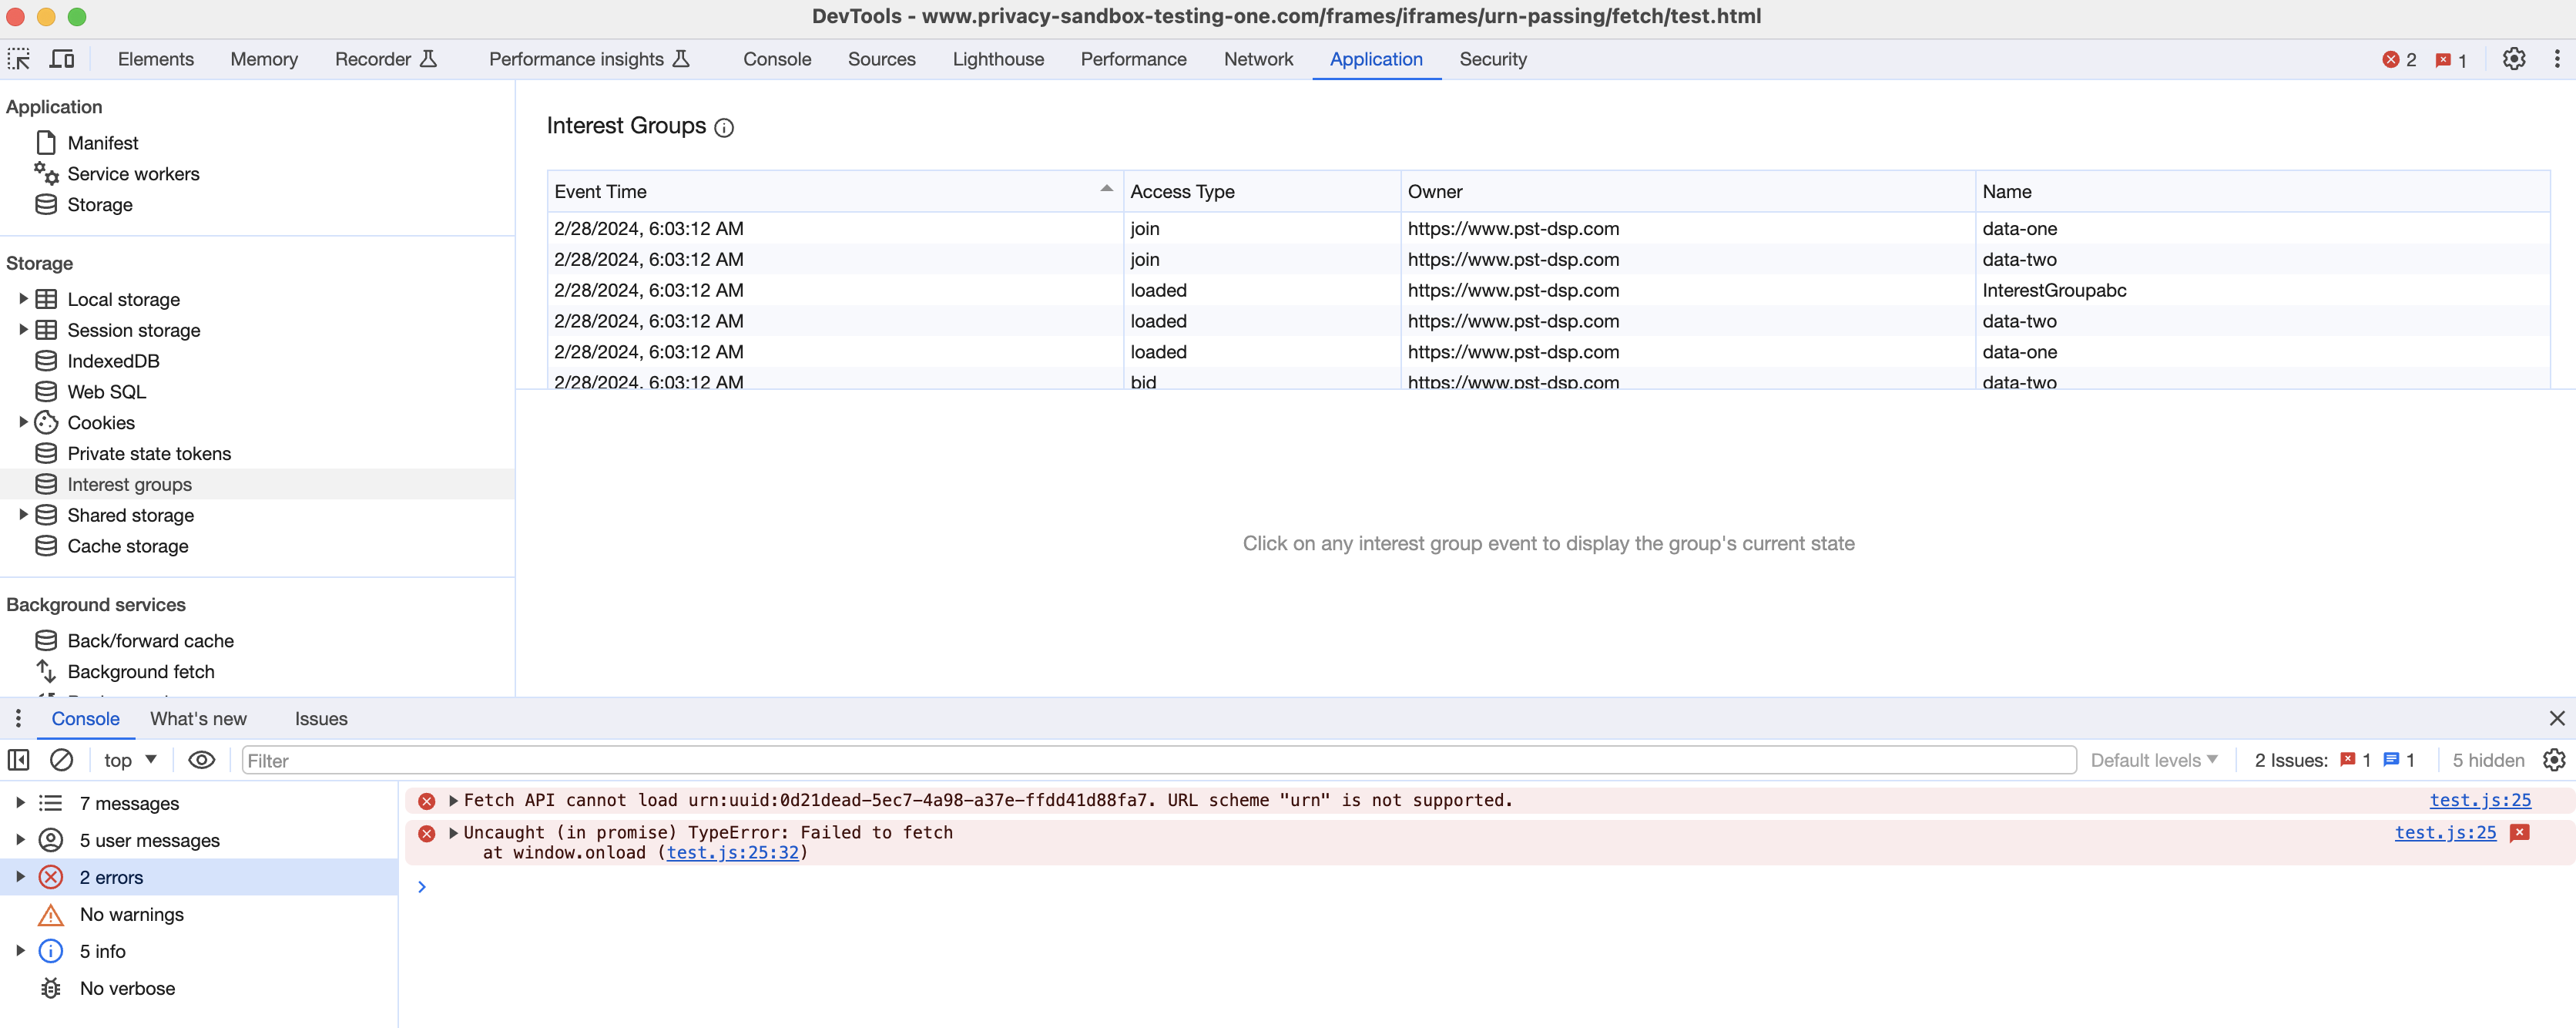Select the No verbose filter row
The height and width of the screenshot is (1028, 2576).
click(x=198, y=988)
